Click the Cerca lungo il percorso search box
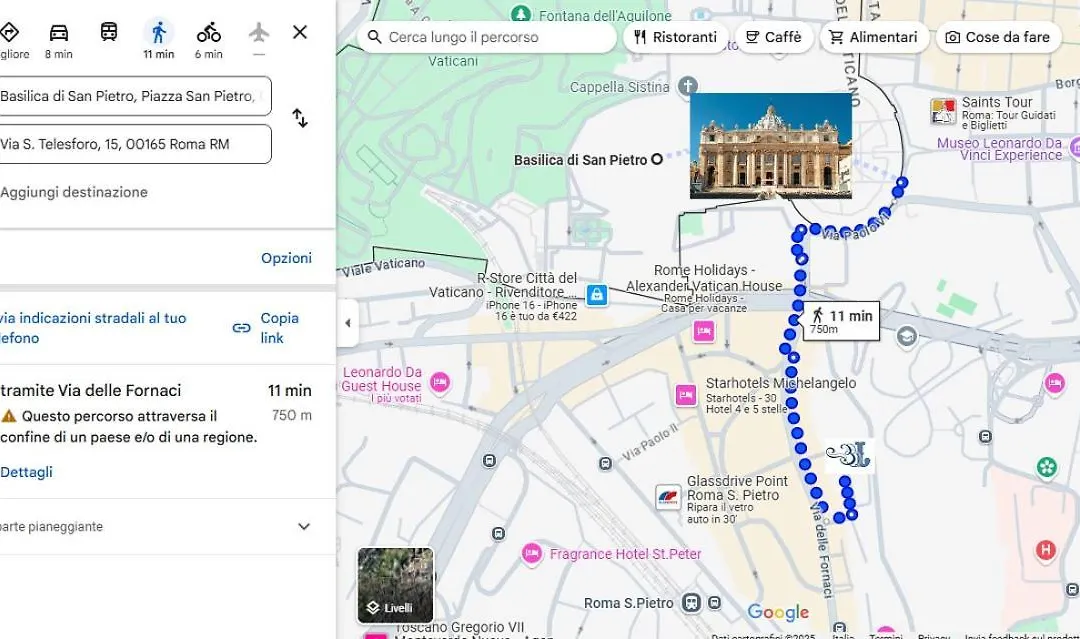The image size is (1080, 639). pyautogui.click(x=487, y=37)
